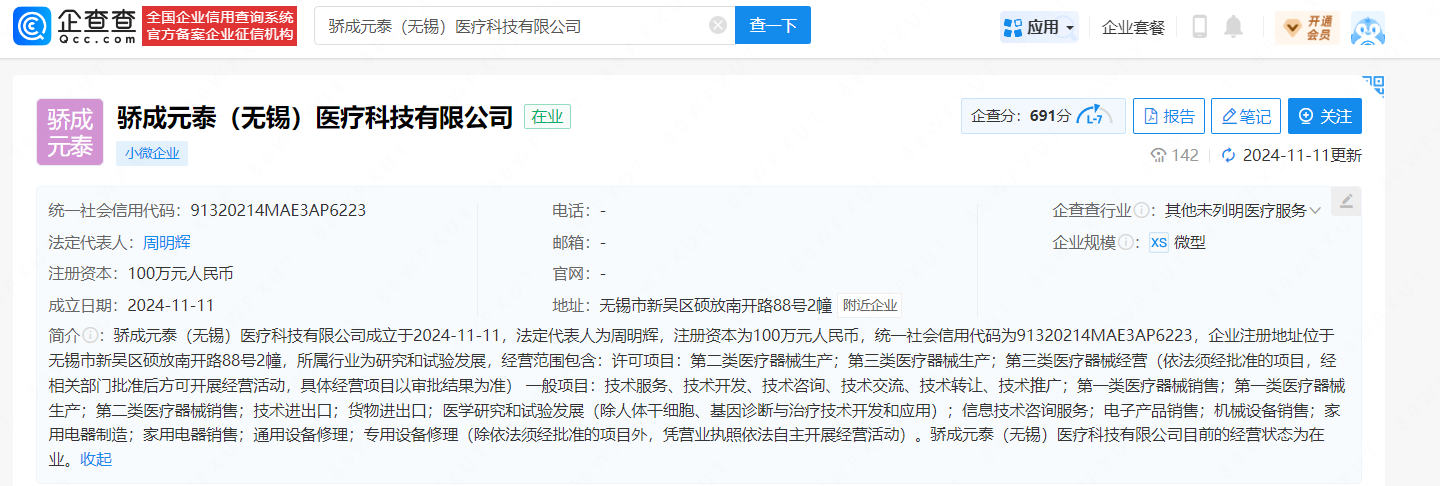This screenshot has height=486, width=1440.
Task: Clear the search box with the X icon
Action: (x=718, y=26)
